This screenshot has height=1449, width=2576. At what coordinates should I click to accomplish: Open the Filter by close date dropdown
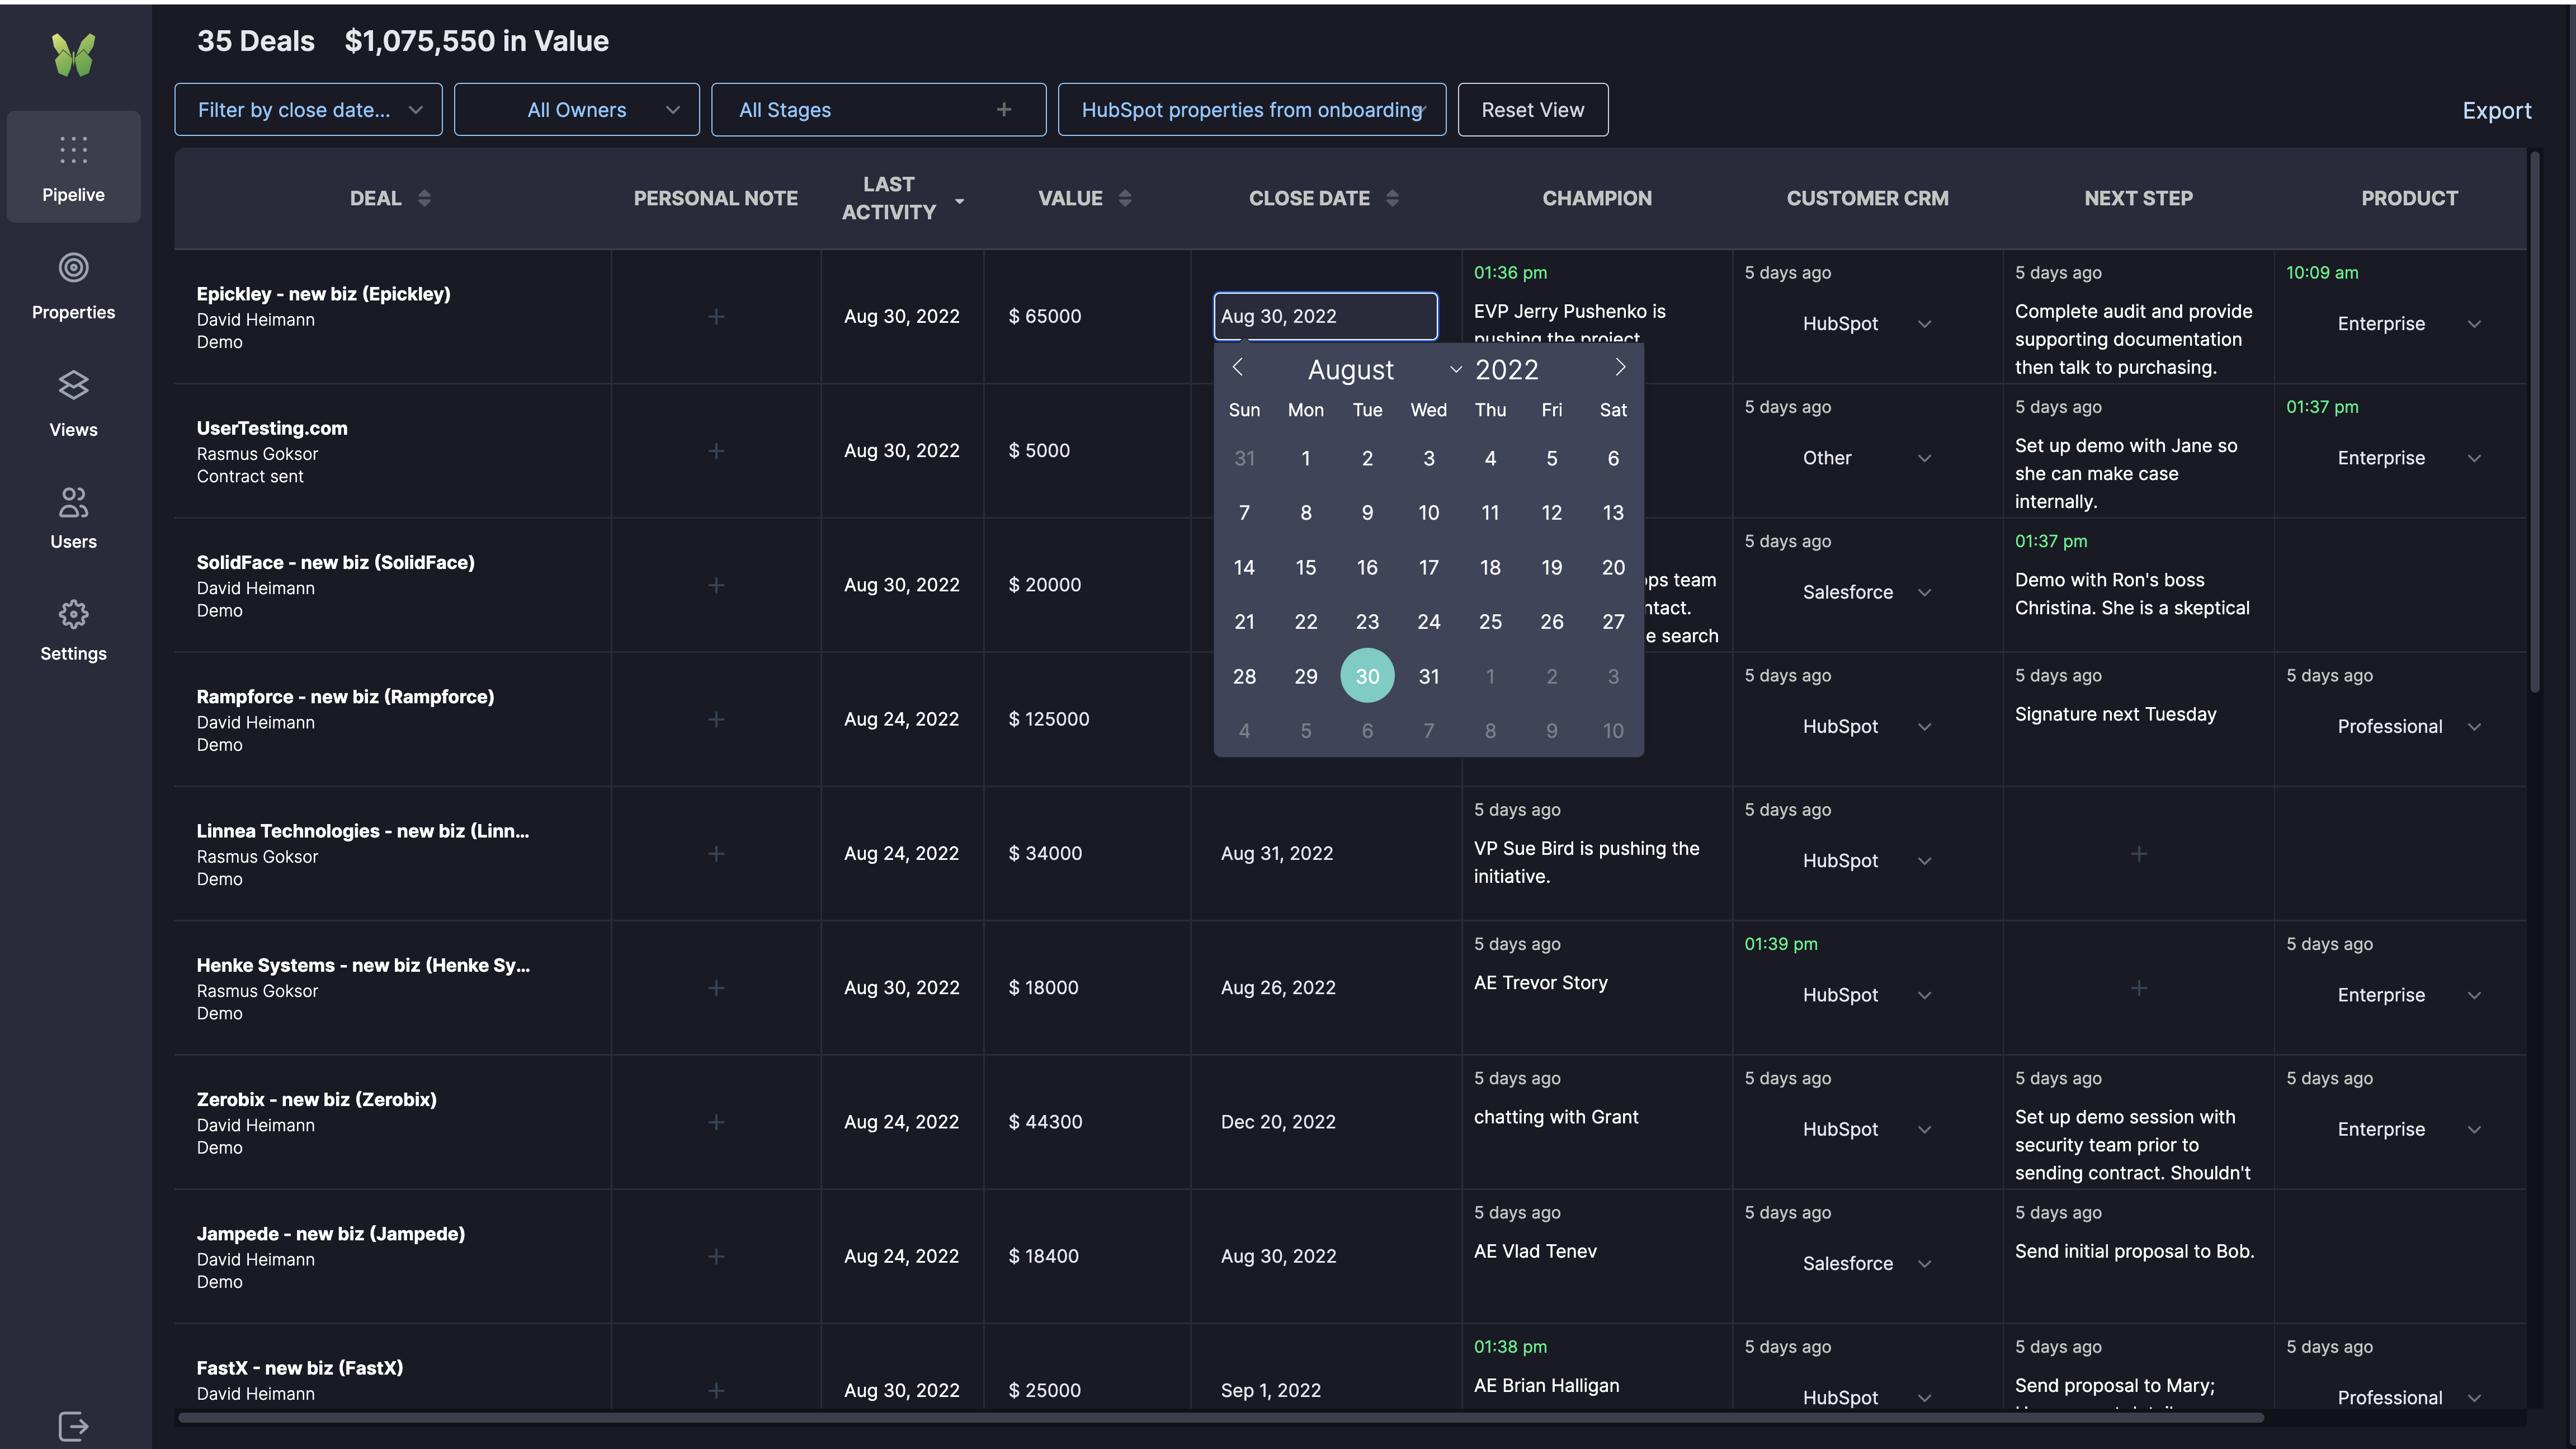[x=308, y=110]
